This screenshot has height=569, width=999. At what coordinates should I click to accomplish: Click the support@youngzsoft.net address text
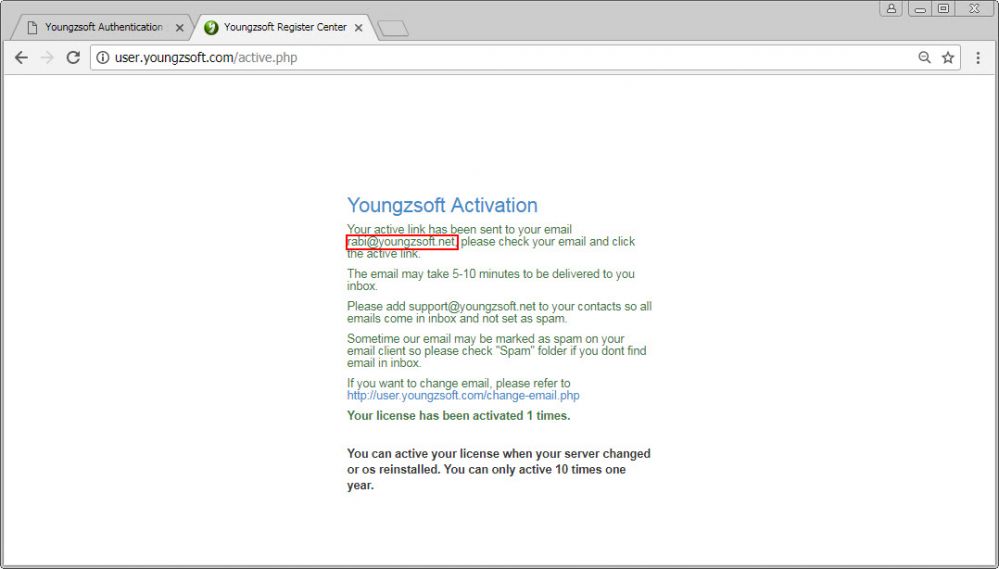click(472, 306)
